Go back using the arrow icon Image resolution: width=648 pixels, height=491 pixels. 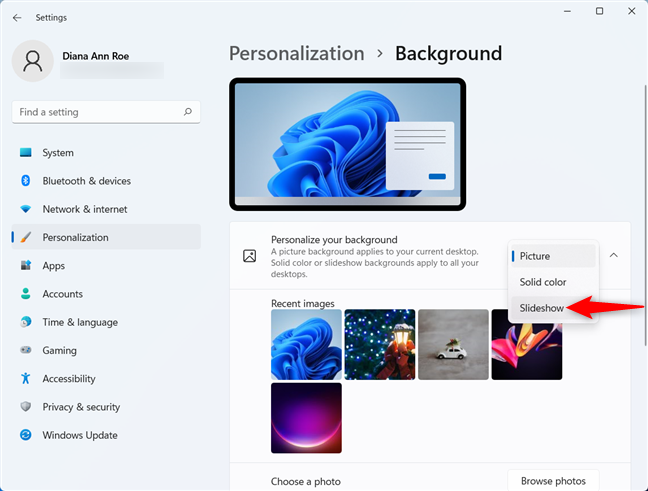tap(17, 18)
